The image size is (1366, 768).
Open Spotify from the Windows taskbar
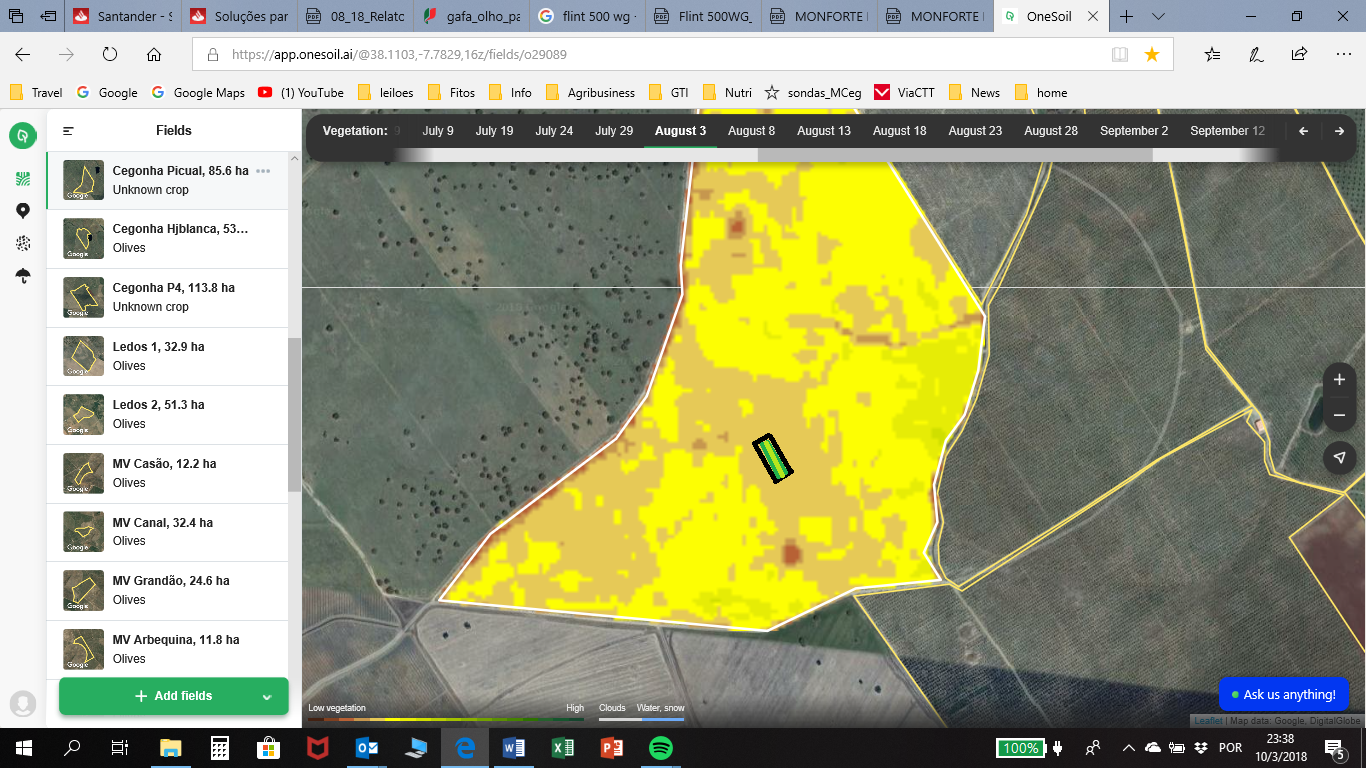click(x=660, y=748)
